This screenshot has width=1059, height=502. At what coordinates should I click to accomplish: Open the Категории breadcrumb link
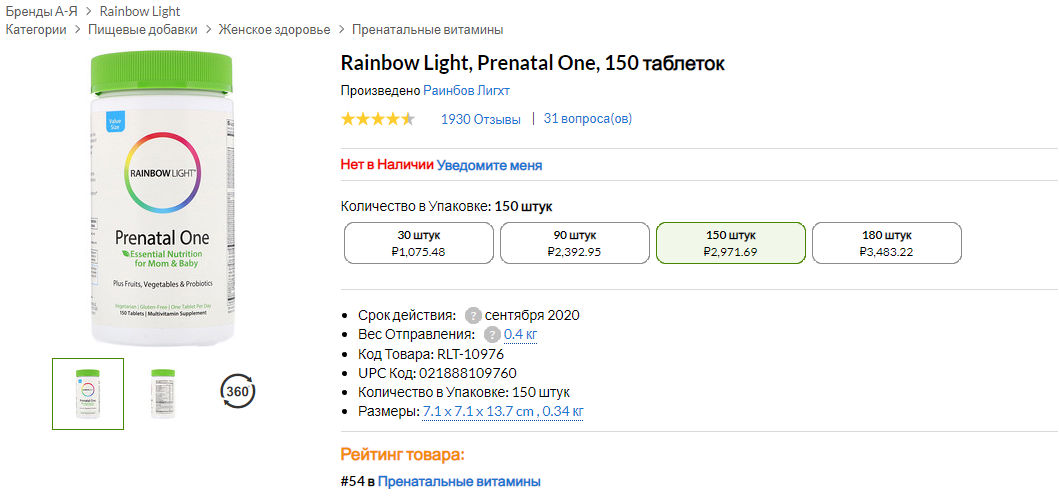pos(36,29)
